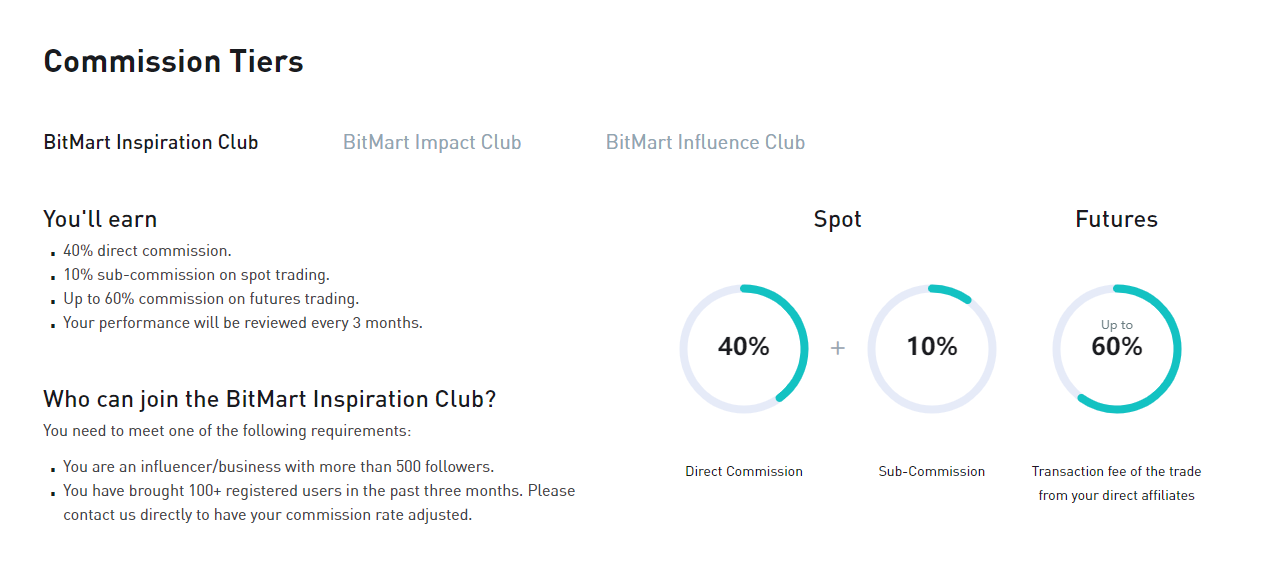
Task: Click "Up to 60% commission on futures" bullet
Action: [211, 299]
